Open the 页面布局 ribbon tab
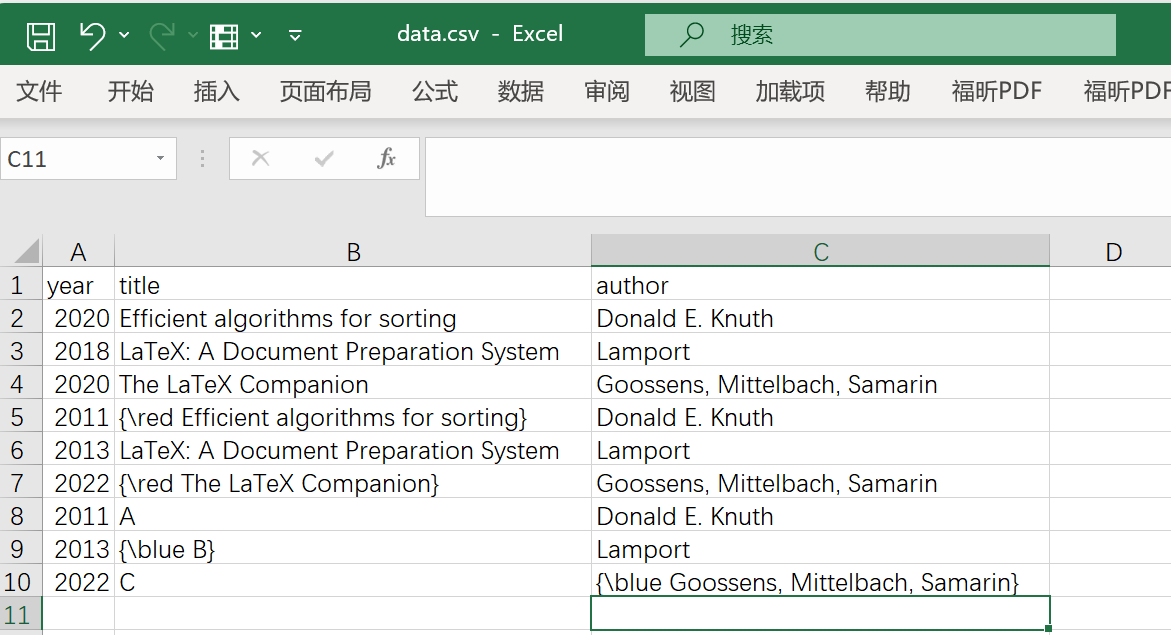Screen dimensions: 1171x635 326,91
